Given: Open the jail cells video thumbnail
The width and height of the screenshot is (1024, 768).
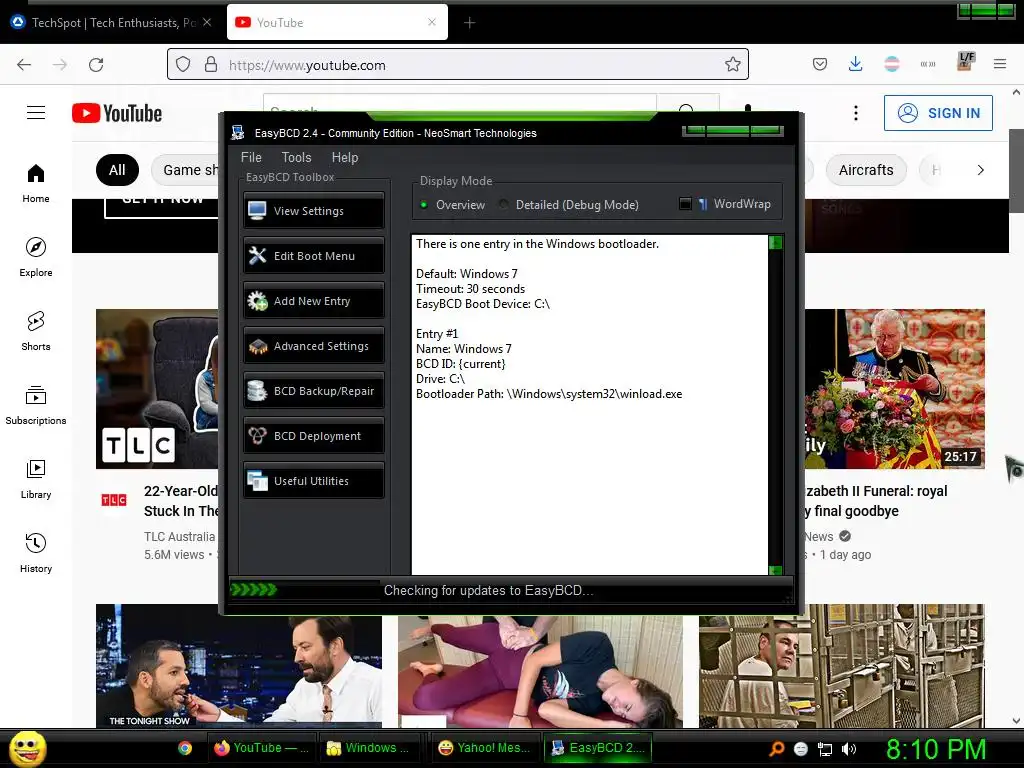Looking at the screenshot, I should coord(841,665).
